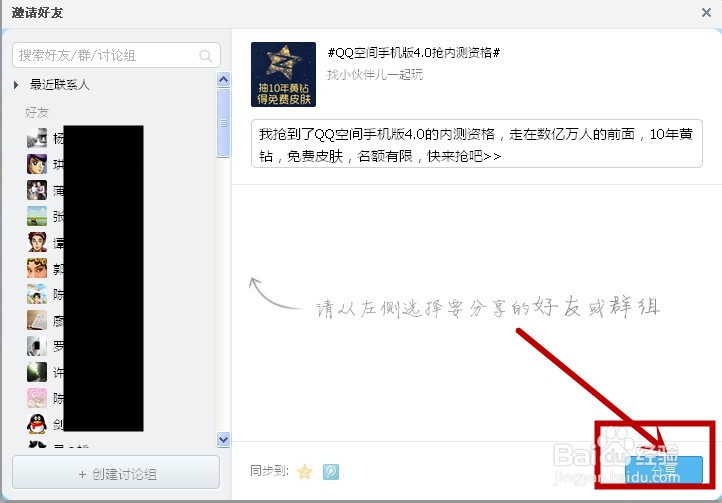722x503 pixels.
Task: Select friend avatar beginning with 张
Action: [37, 216]
